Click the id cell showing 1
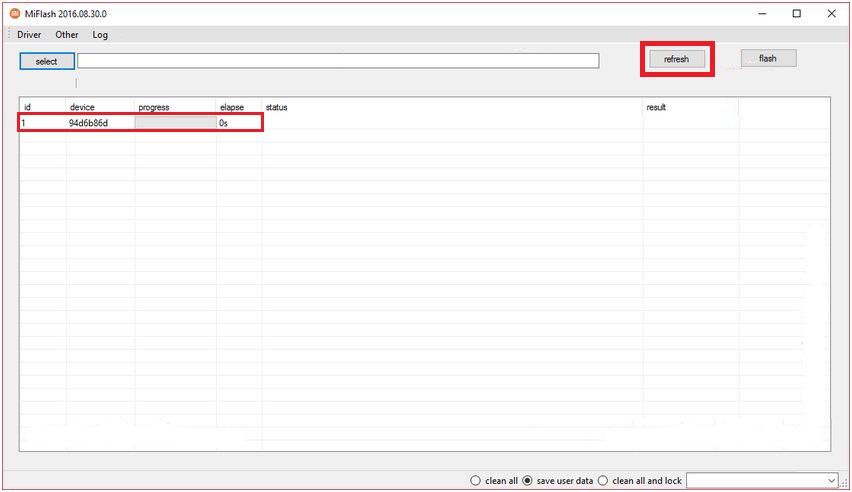 [x=24, y=123]
